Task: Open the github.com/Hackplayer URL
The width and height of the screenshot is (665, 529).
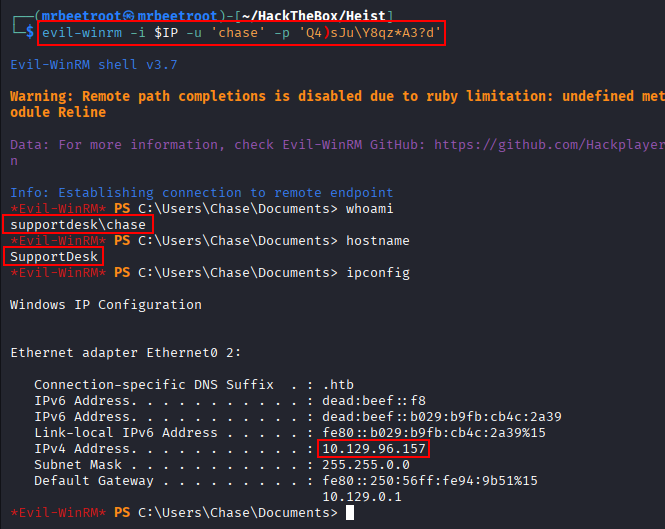Action: (549, 145)
